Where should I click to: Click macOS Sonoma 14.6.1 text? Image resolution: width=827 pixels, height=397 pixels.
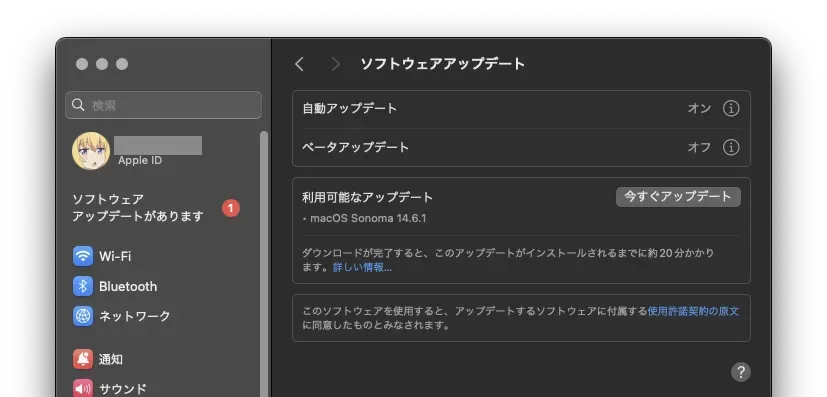click(368, 218)
